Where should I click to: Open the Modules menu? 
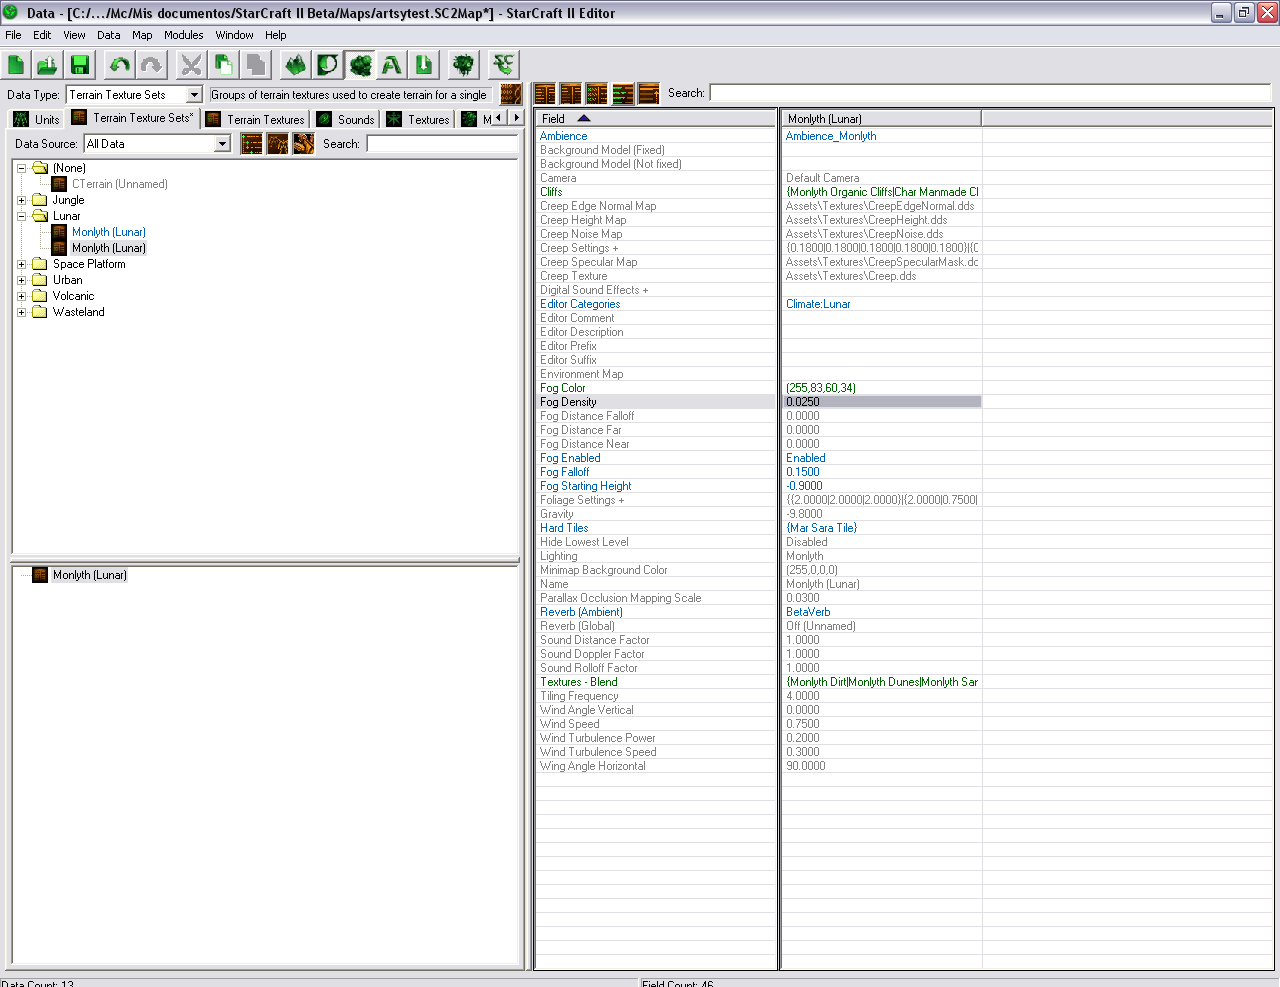[184, 35]
